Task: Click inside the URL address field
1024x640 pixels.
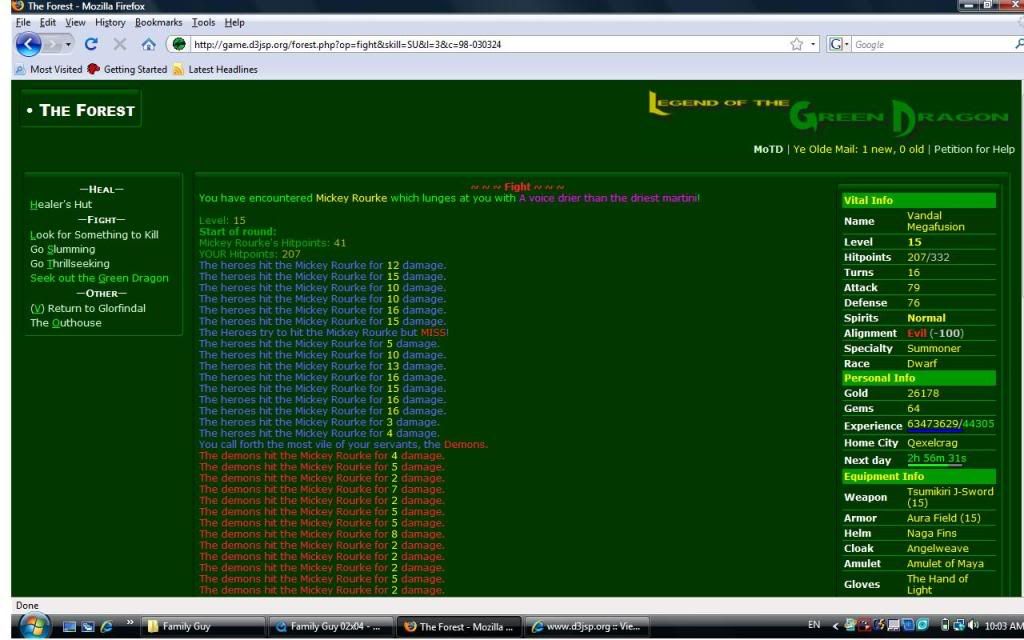Action: 480,44
